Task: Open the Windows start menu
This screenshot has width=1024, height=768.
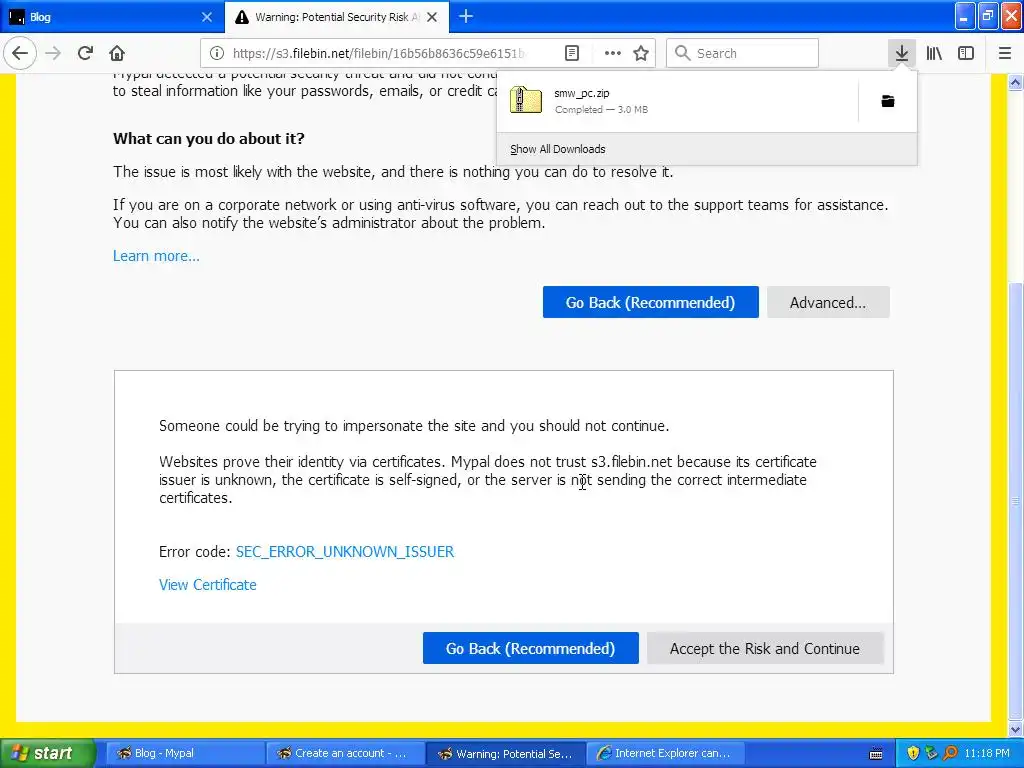Action: pyautogui.click(x=47, y=753)
